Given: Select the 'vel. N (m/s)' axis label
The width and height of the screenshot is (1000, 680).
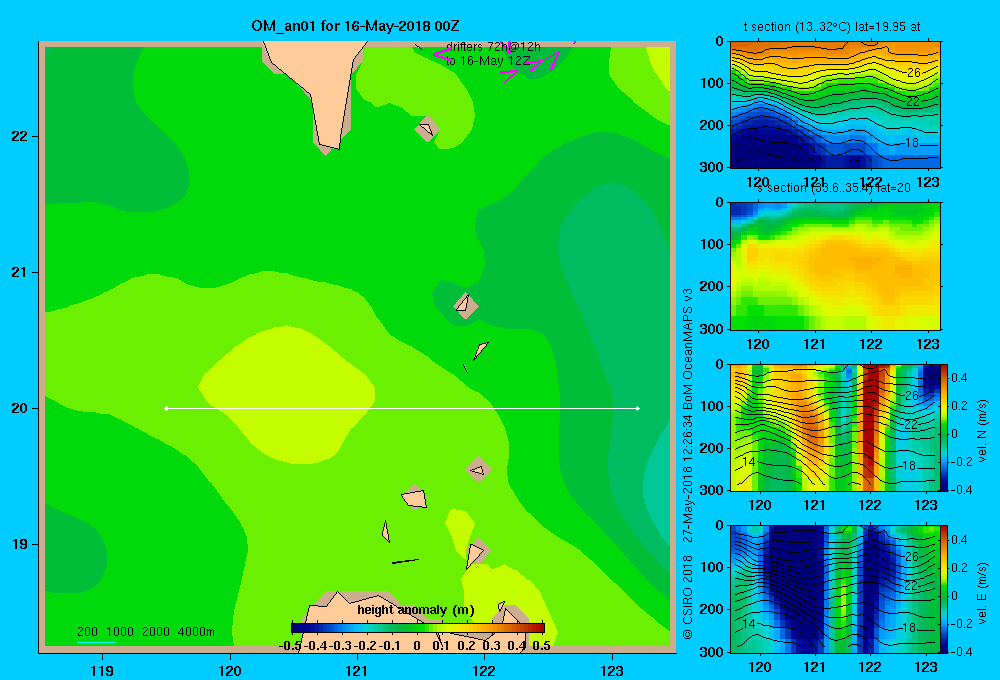Looking at the screenshot, I should 982,431.
